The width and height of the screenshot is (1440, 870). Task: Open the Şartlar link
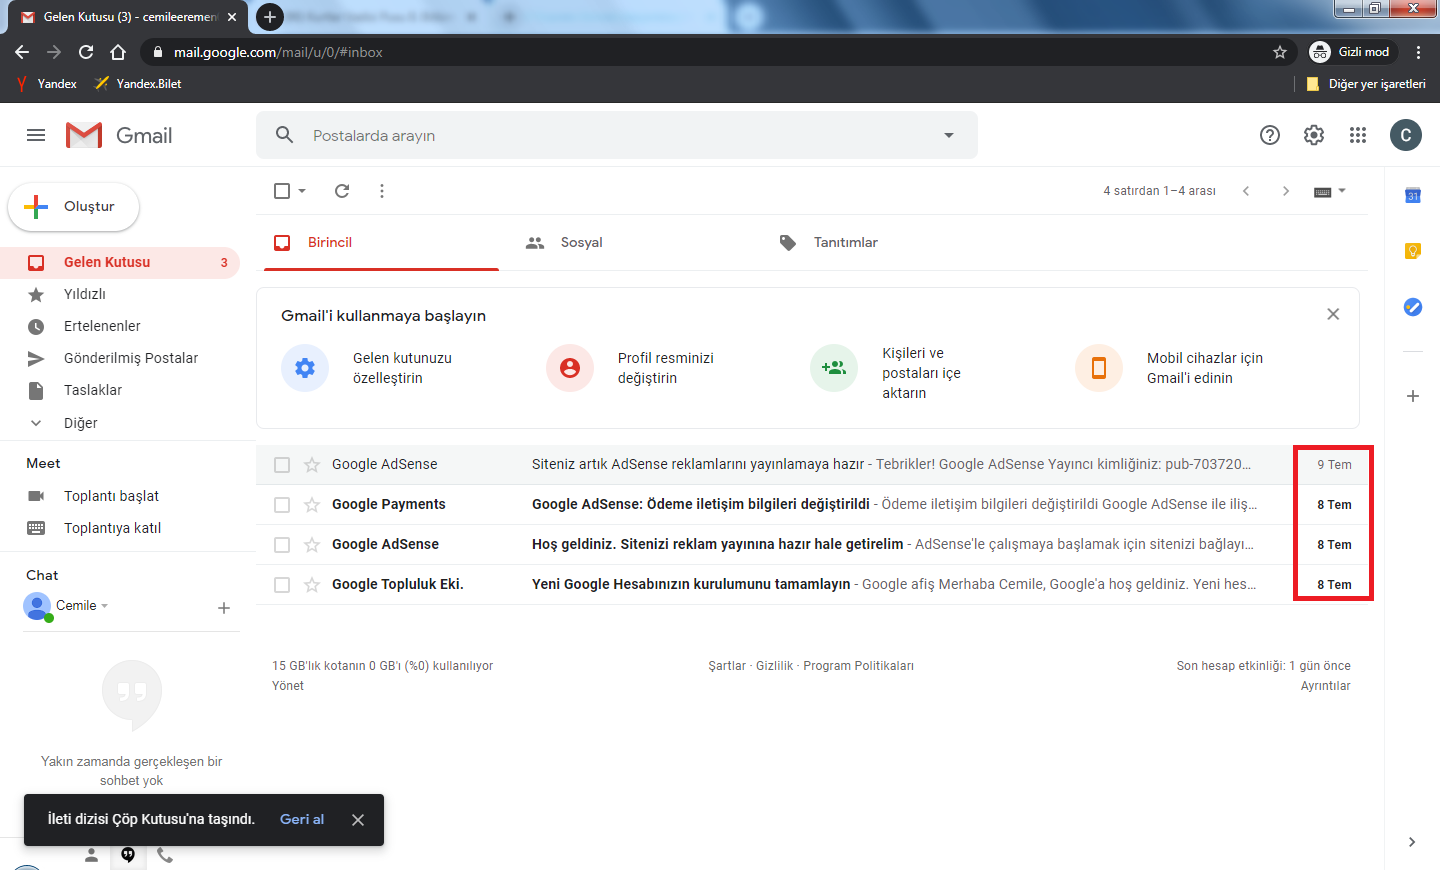coord(727,666)
